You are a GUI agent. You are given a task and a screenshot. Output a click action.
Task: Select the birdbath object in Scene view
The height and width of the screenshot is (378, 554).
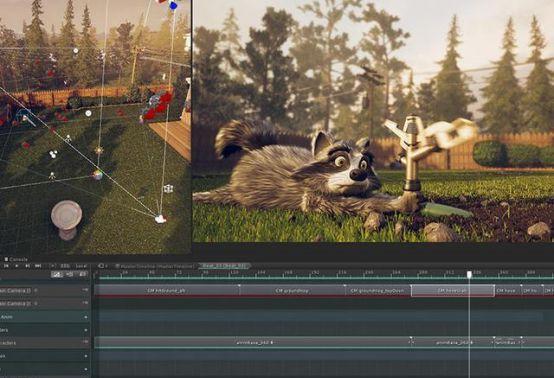[66, 220]
